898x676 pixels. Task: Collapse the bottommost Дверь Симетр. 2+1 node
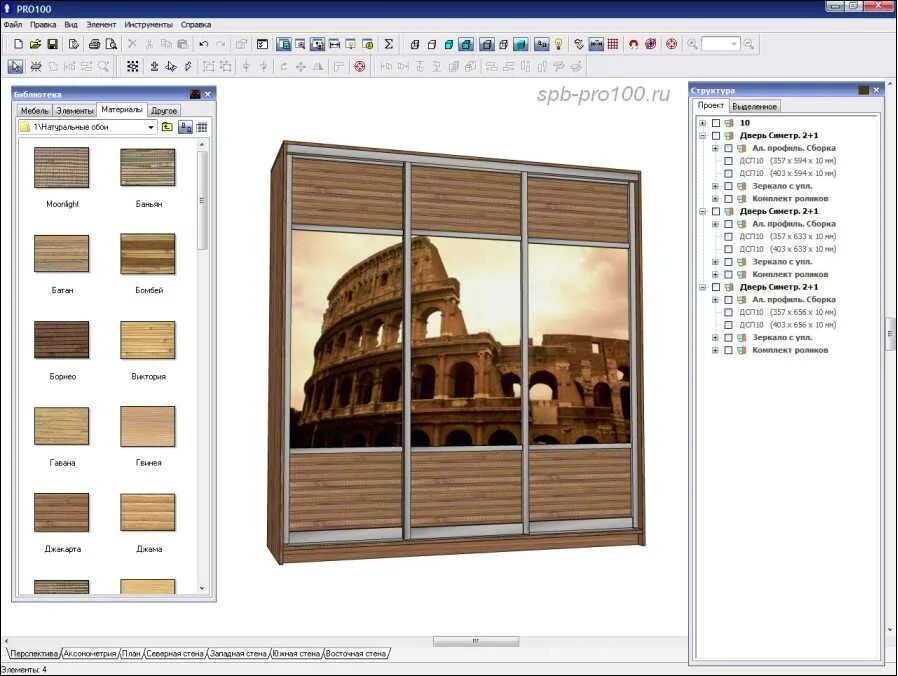click(703, 287)
